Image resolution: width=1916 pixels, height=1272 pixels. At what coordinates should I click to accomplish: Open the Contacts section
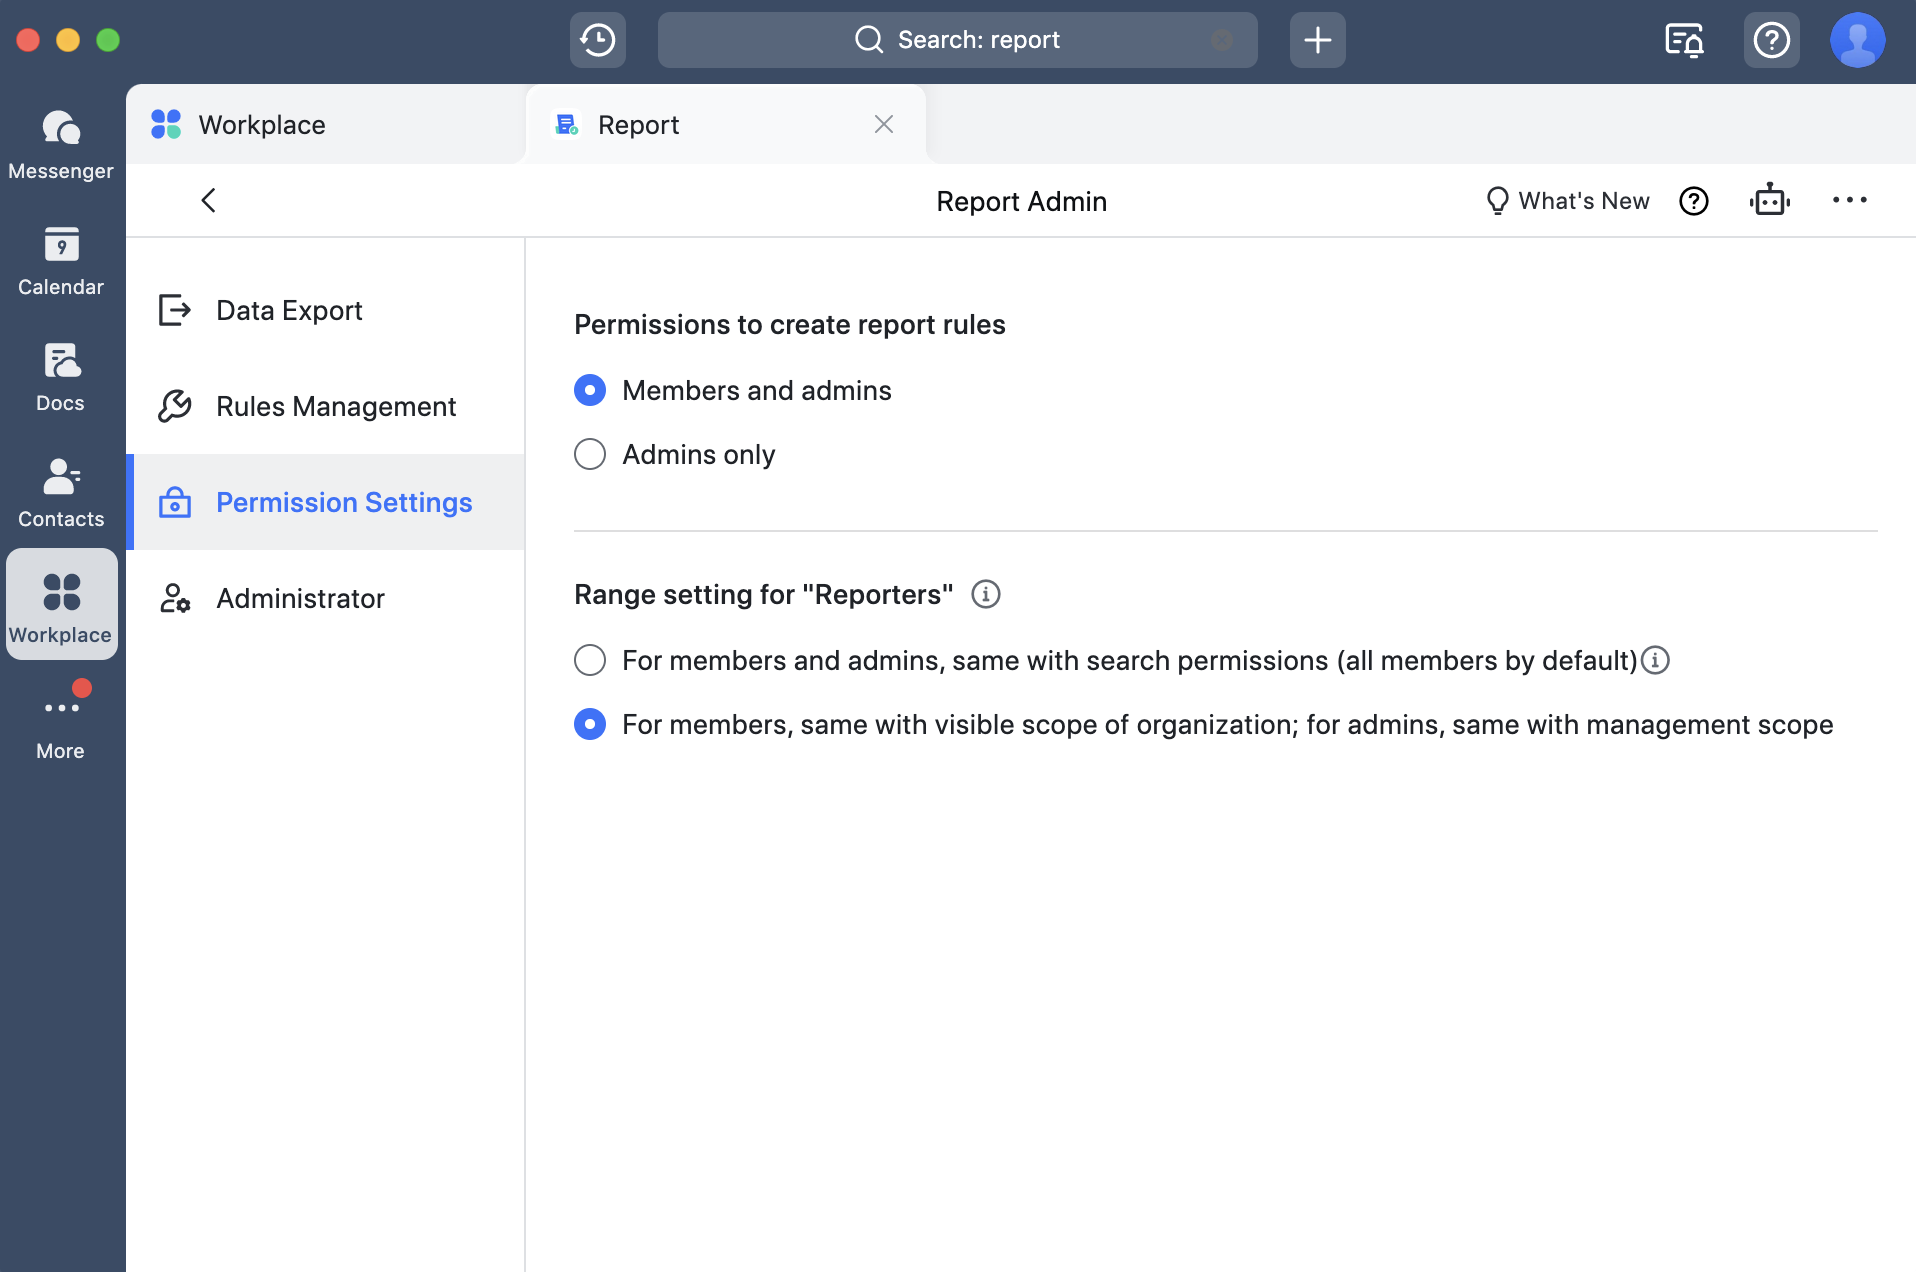pos(60,490)
